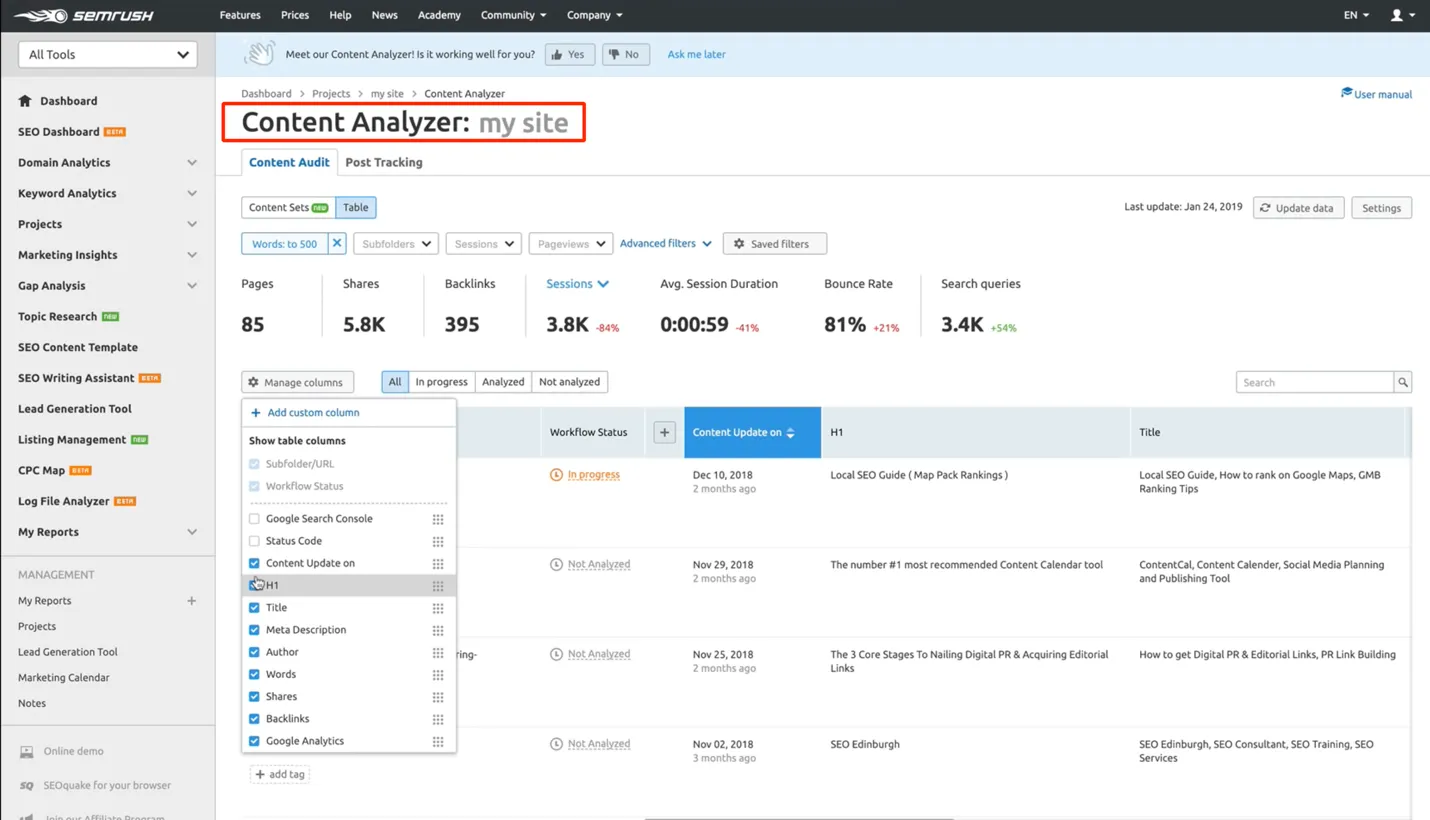Click the Online demo icon
Screen dimensions: 1430x820
27,751
